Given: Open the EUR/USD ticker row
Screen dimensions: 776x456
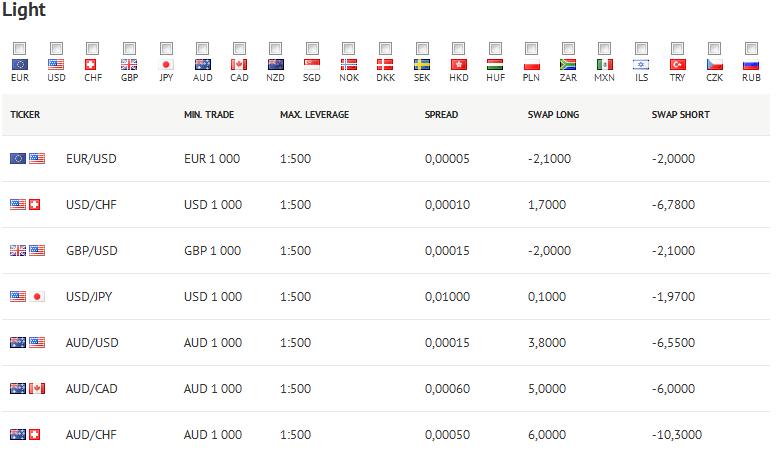Looking at the screenshot, I should point(386,159).
